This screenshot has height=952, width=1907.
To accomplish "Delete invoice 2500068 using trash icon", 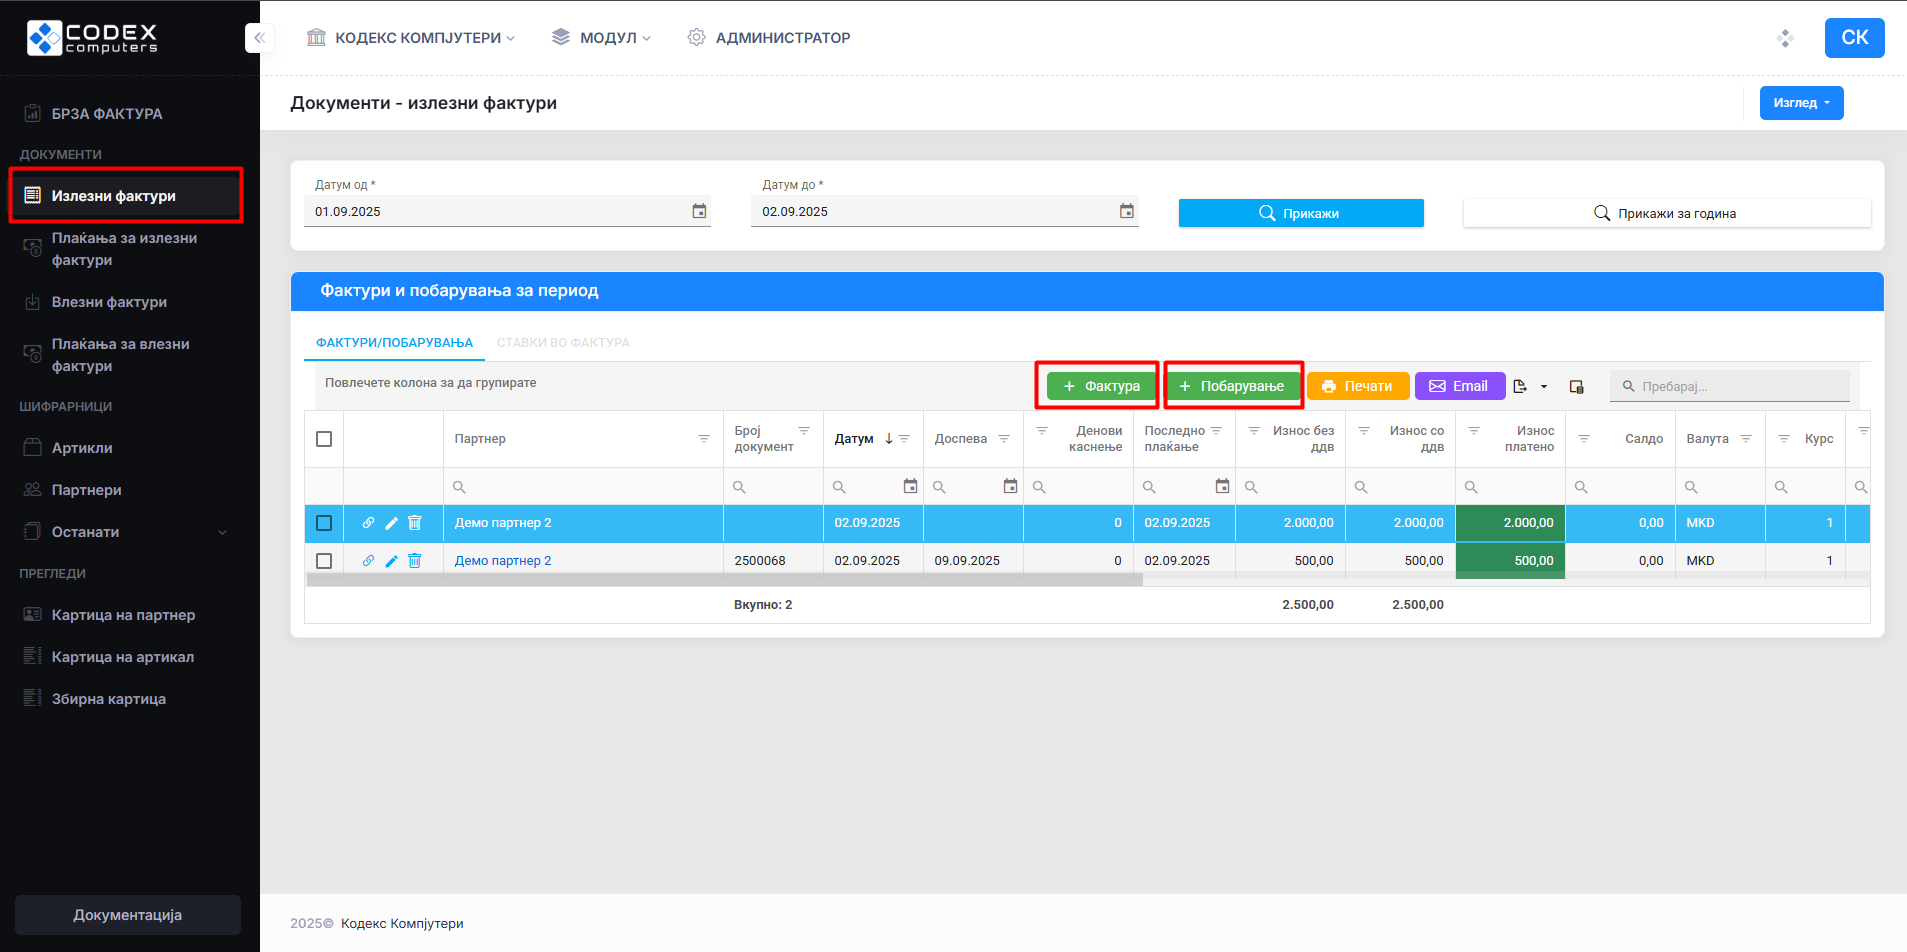I will coord(415,561).
